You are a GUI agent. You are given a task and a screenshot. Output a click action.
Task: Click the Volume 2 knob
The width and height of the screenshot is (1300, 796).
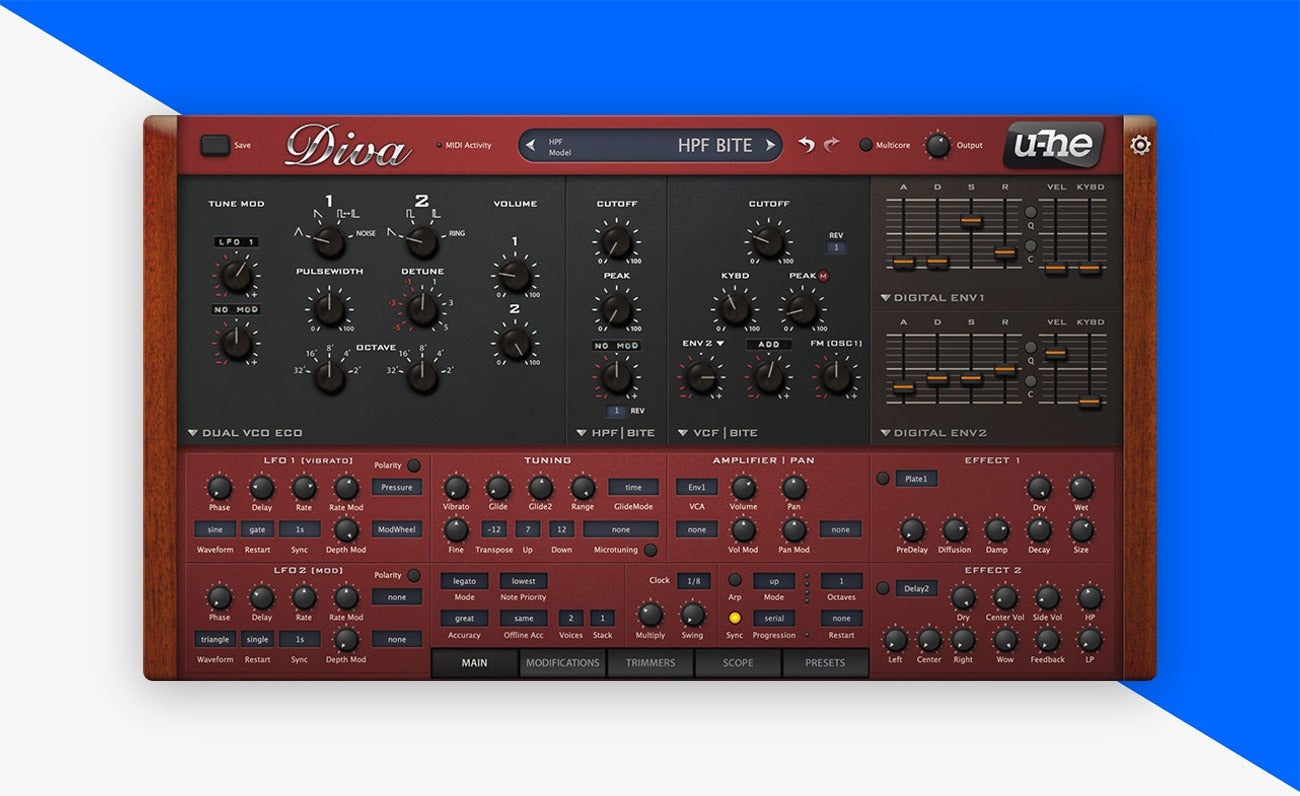pos(515,344)
